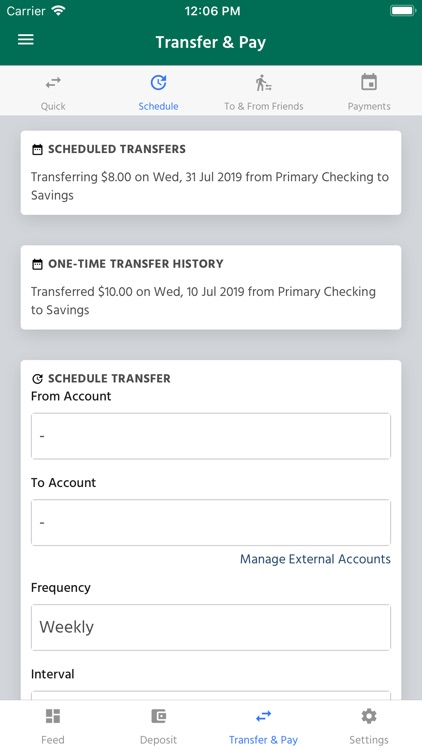Open the Deposit wallet icon
The width and height of the screenshot is (422, 750).
pos(158,716)
